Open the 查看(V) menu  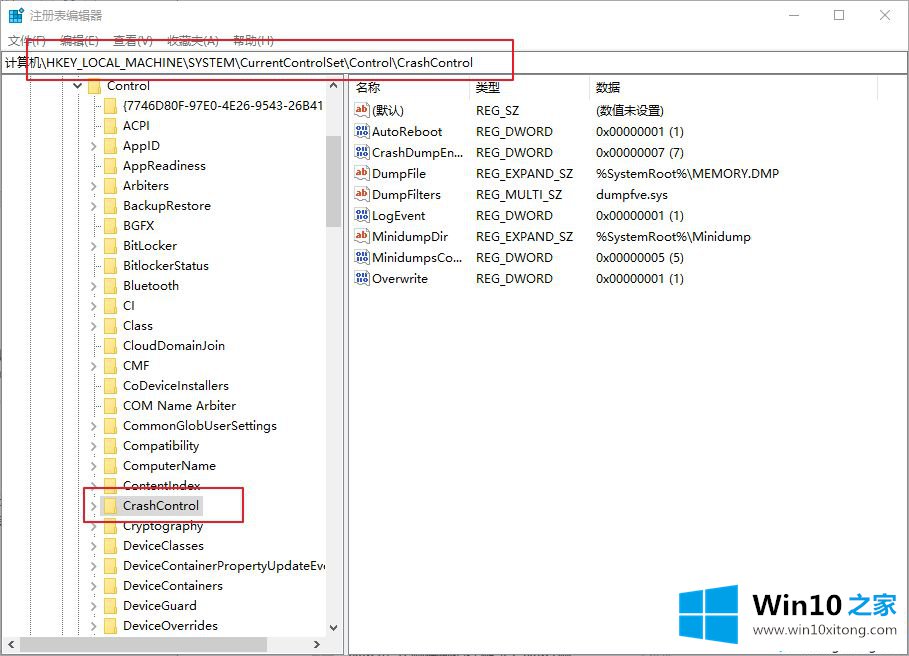[x=133, y=41]
